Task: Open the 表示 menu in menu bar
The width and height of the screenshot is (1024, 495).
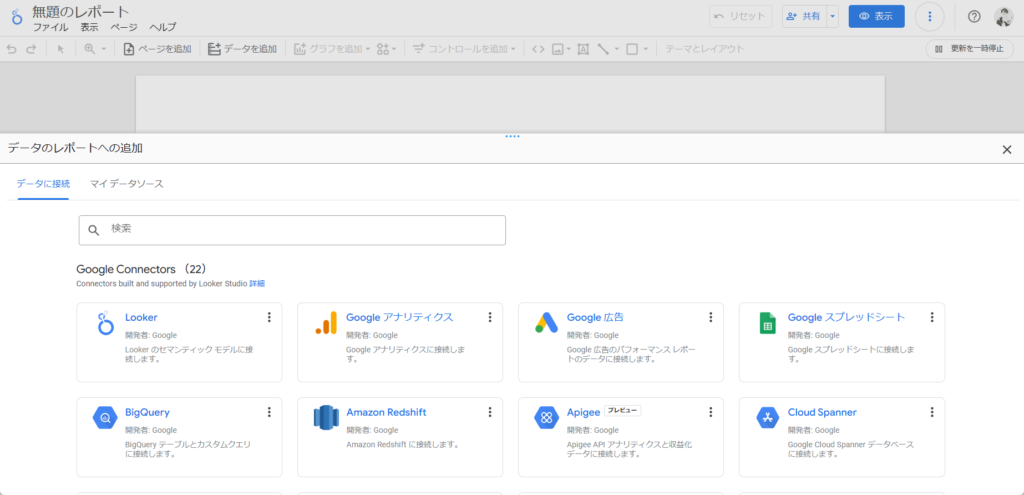Action: pos(89,27)
